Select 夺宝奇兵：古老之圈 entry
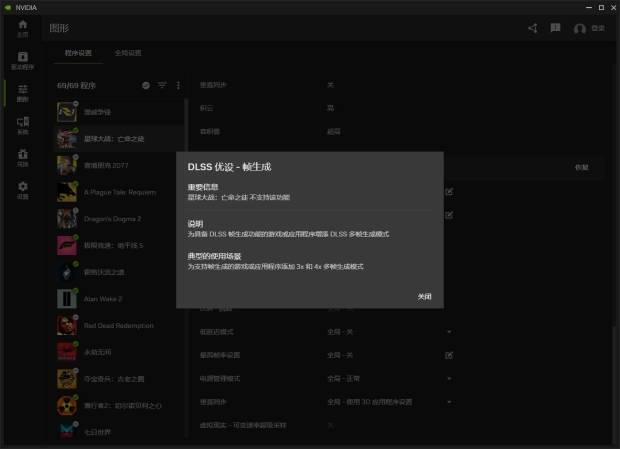Screen dimensions: 620x449 pyautogui.click(x=119, y=379)
